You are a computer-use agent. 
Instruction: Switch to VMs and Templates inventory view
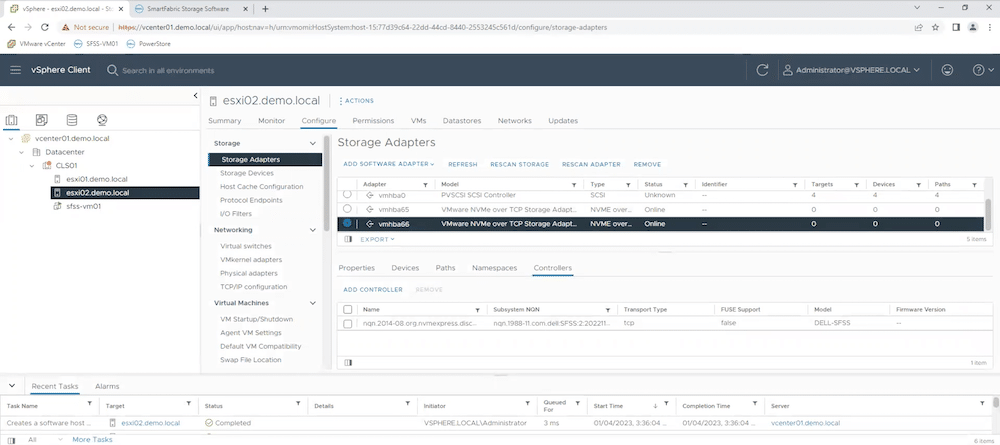[x=41, y=120]
